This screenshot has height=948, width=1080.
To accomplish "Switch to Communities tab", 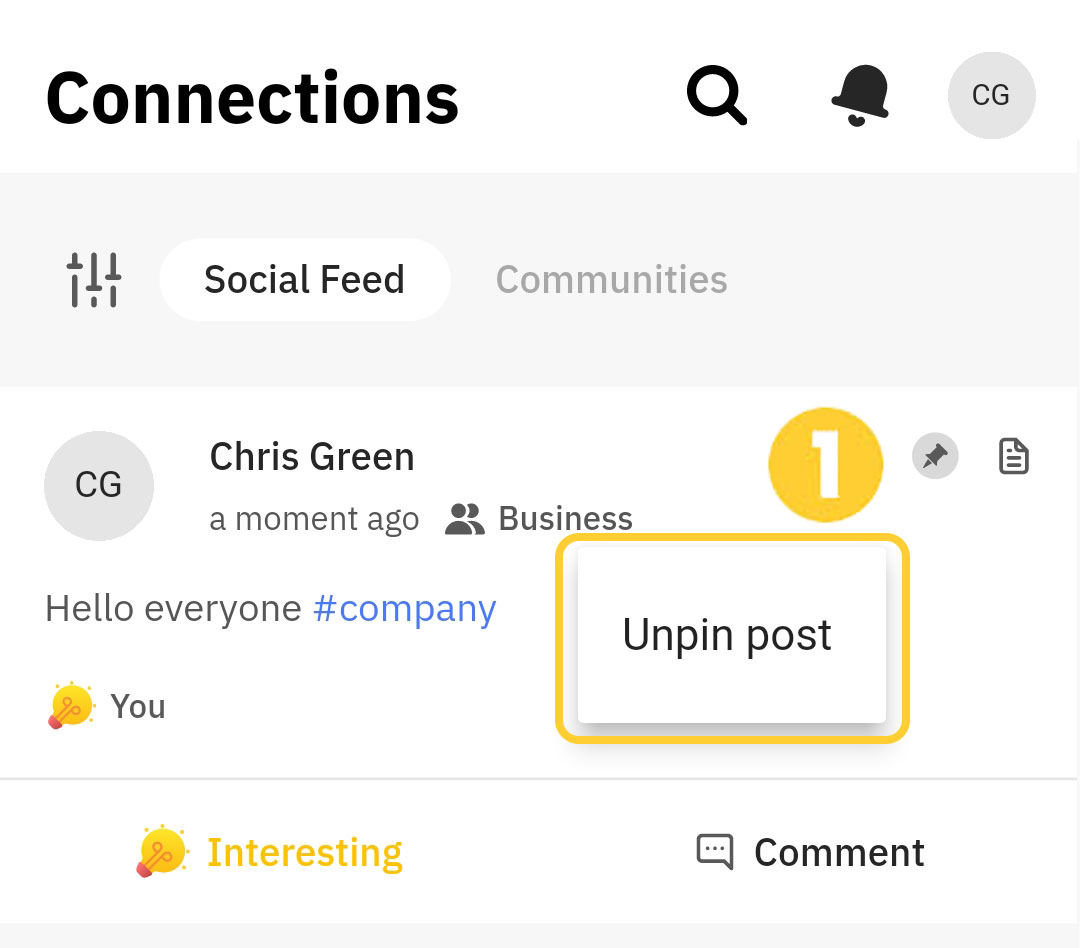I will pos(612,279).
